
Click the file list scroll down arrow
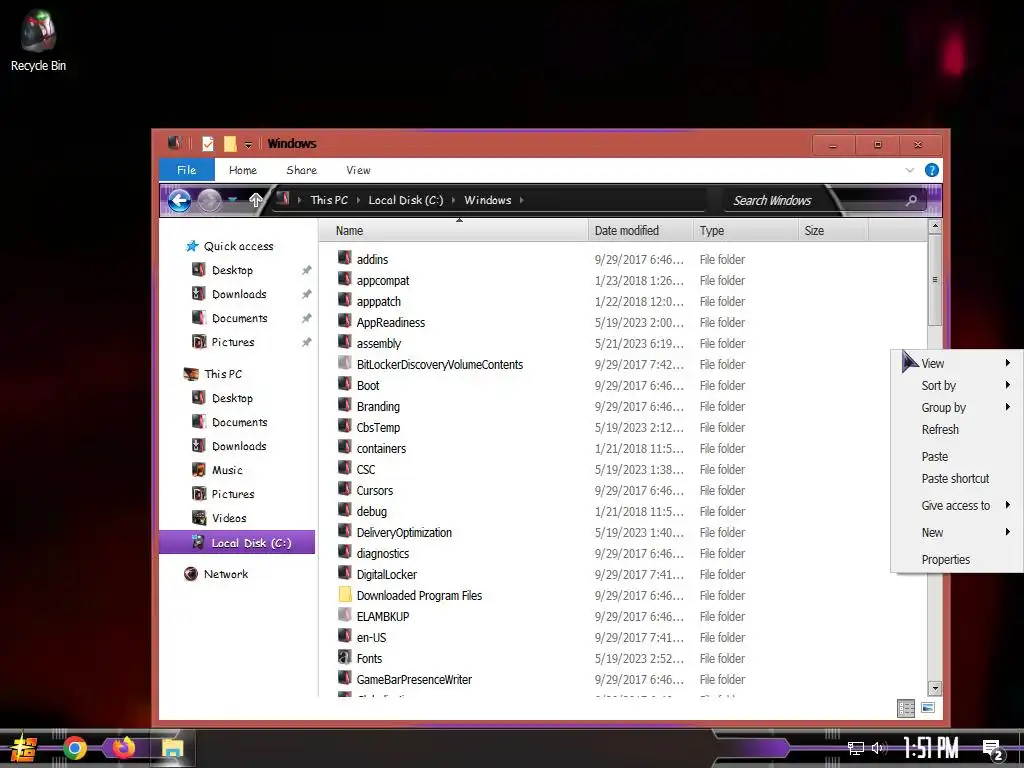935,688
